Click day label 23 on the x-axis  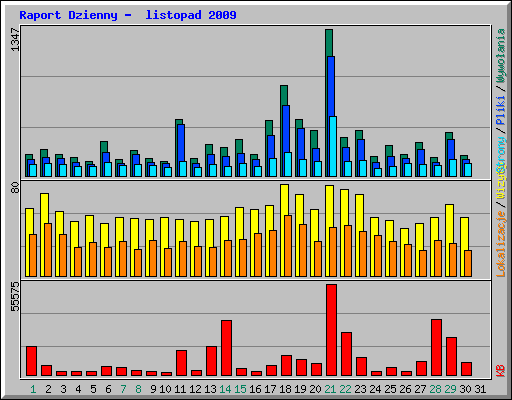point(360,389)
